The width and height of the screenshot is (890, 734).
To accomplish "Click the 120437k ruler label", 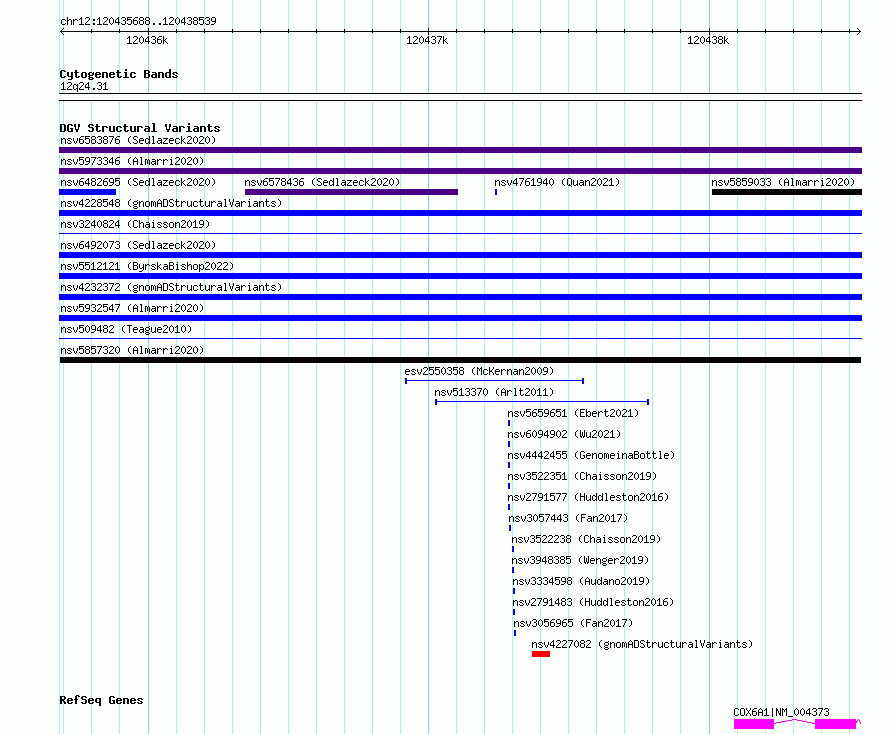I will [427, 40].
